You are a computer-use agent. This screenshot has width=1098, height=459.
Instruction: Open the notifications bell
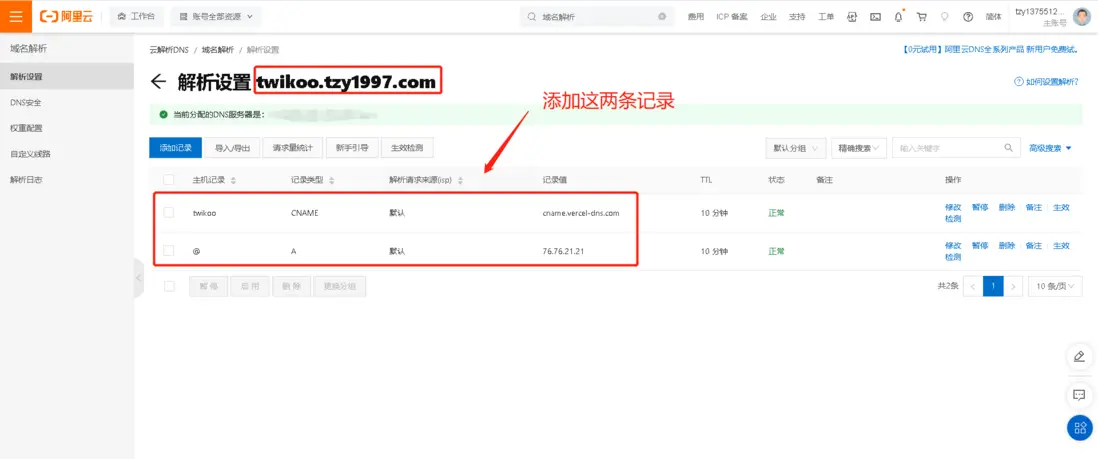898,17
